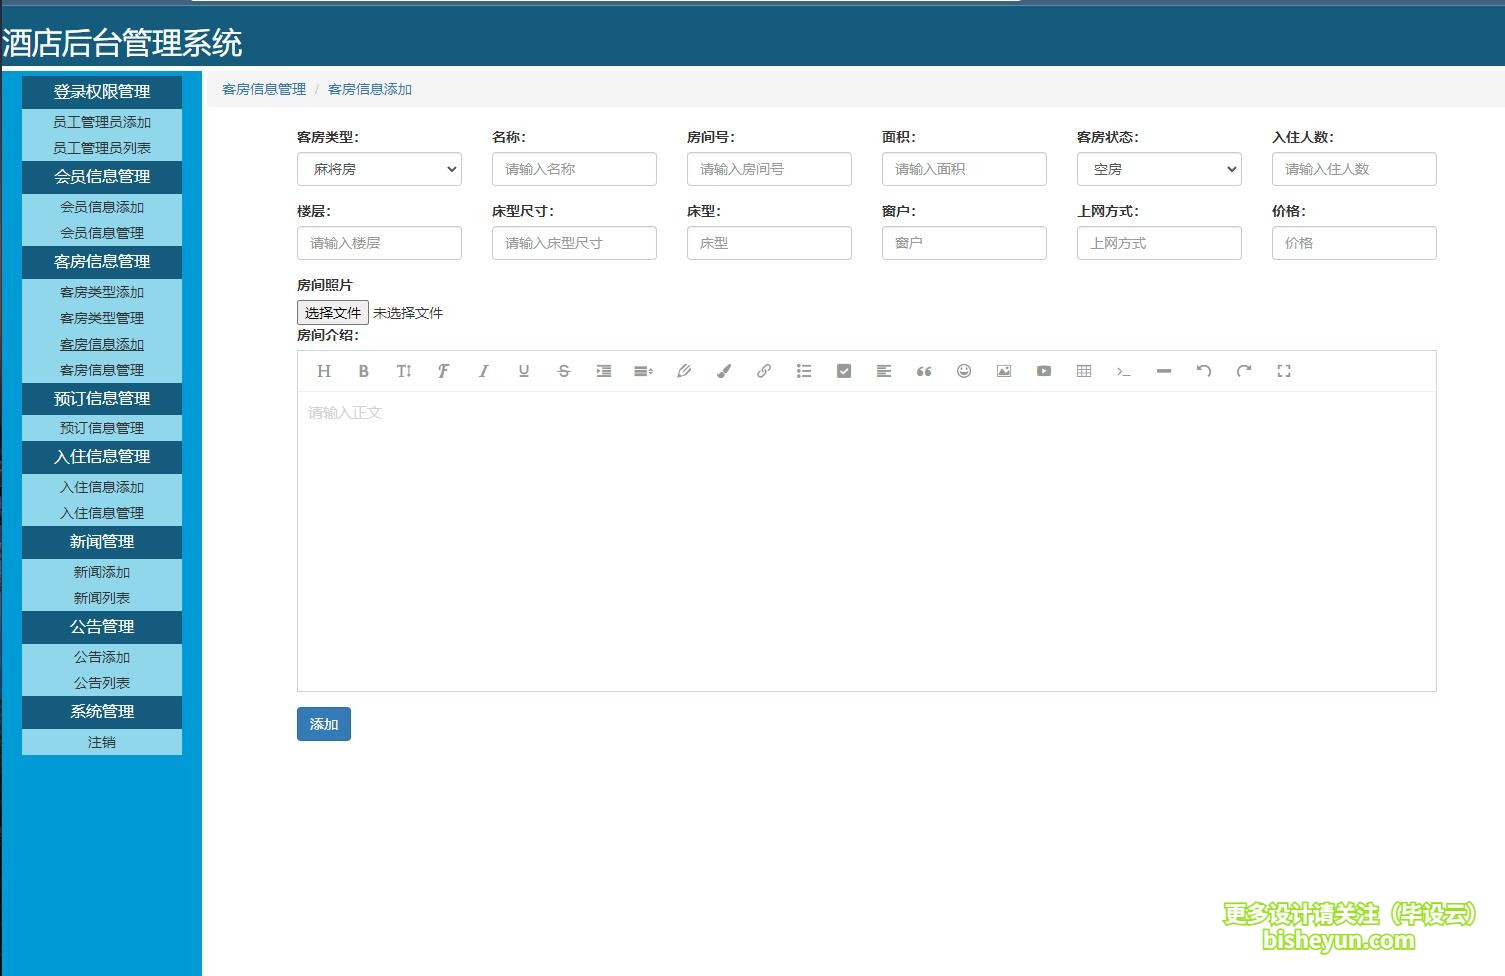Insert a hyperlink using the link icon
The height and width of the screenshot is (976, 1505).
[764, 371]
